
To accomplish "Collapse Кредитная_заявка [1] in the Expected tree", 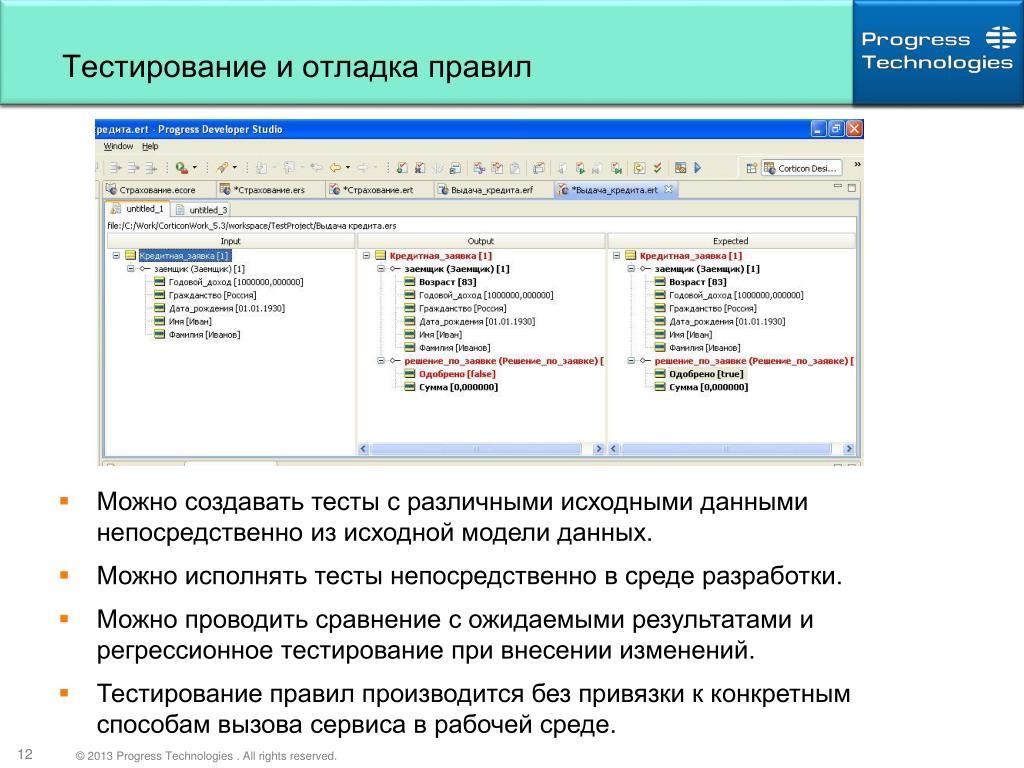I will click(616, 255).
